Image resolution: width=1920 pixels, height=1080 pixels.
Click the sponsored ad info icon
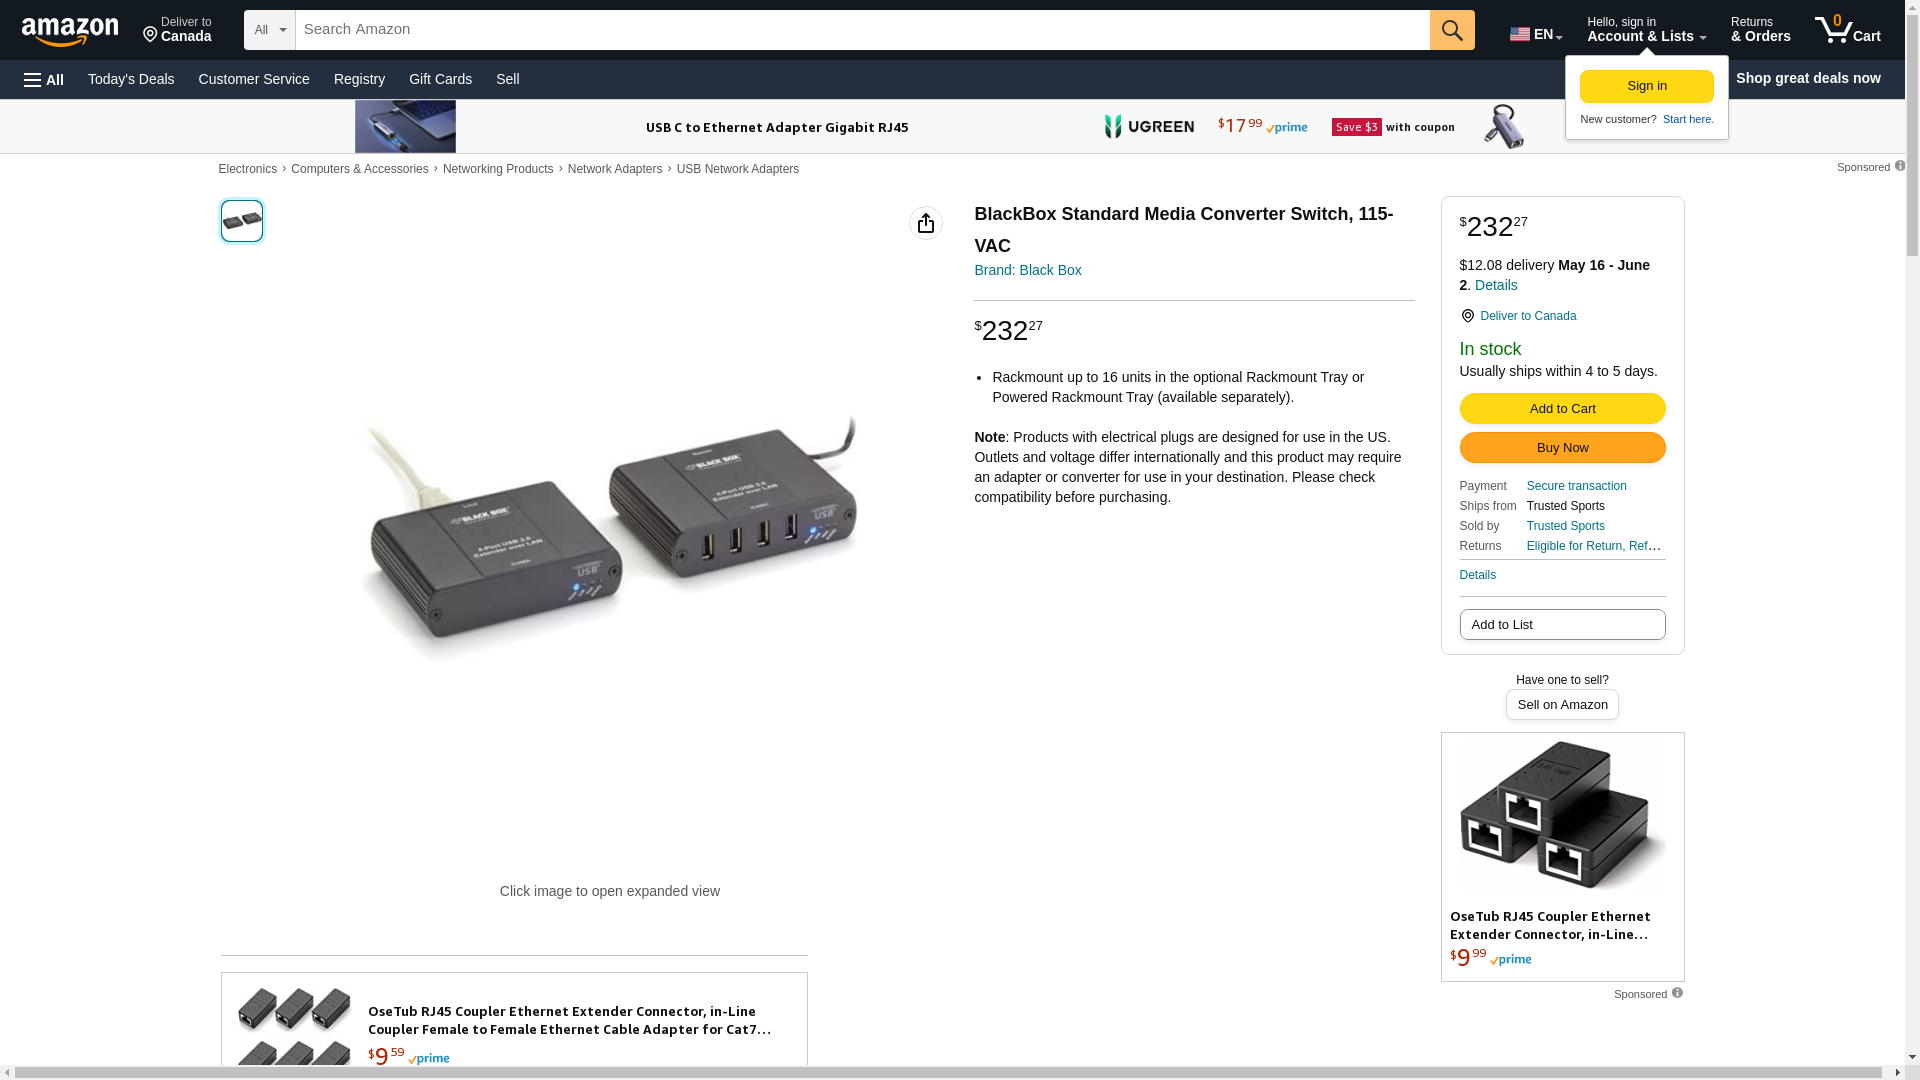(1677, 993)
